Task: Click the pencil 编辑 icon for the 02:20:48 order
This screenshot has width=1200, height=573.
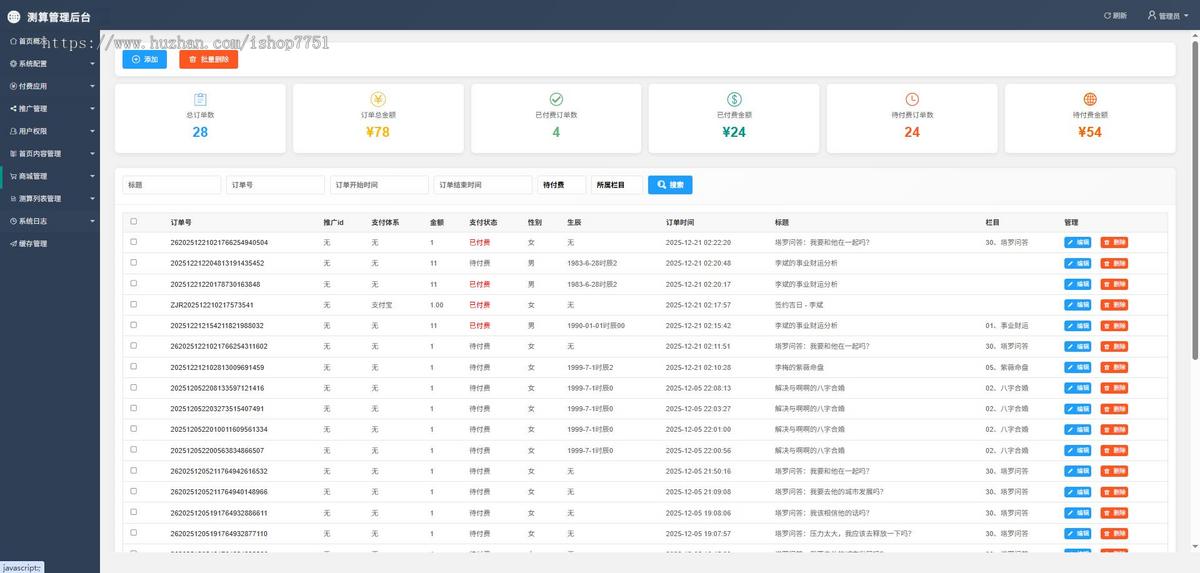Action: pyautogui.click(x=1071, y=263)
